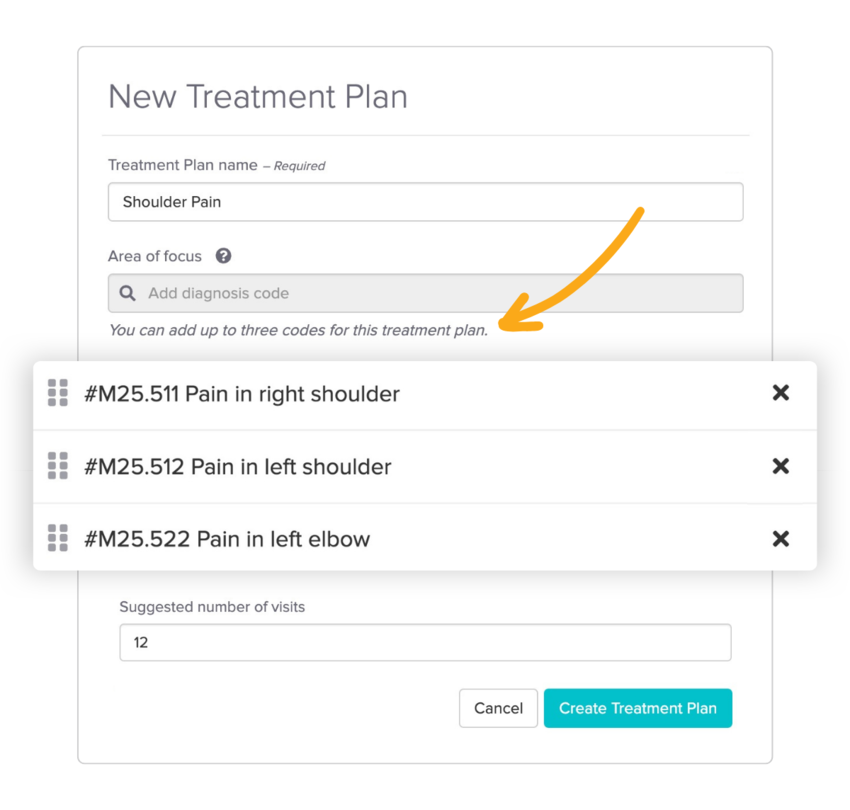Select the drag handle for Pain in left elbow
850x810 pixels.
[x=58, y=538]
